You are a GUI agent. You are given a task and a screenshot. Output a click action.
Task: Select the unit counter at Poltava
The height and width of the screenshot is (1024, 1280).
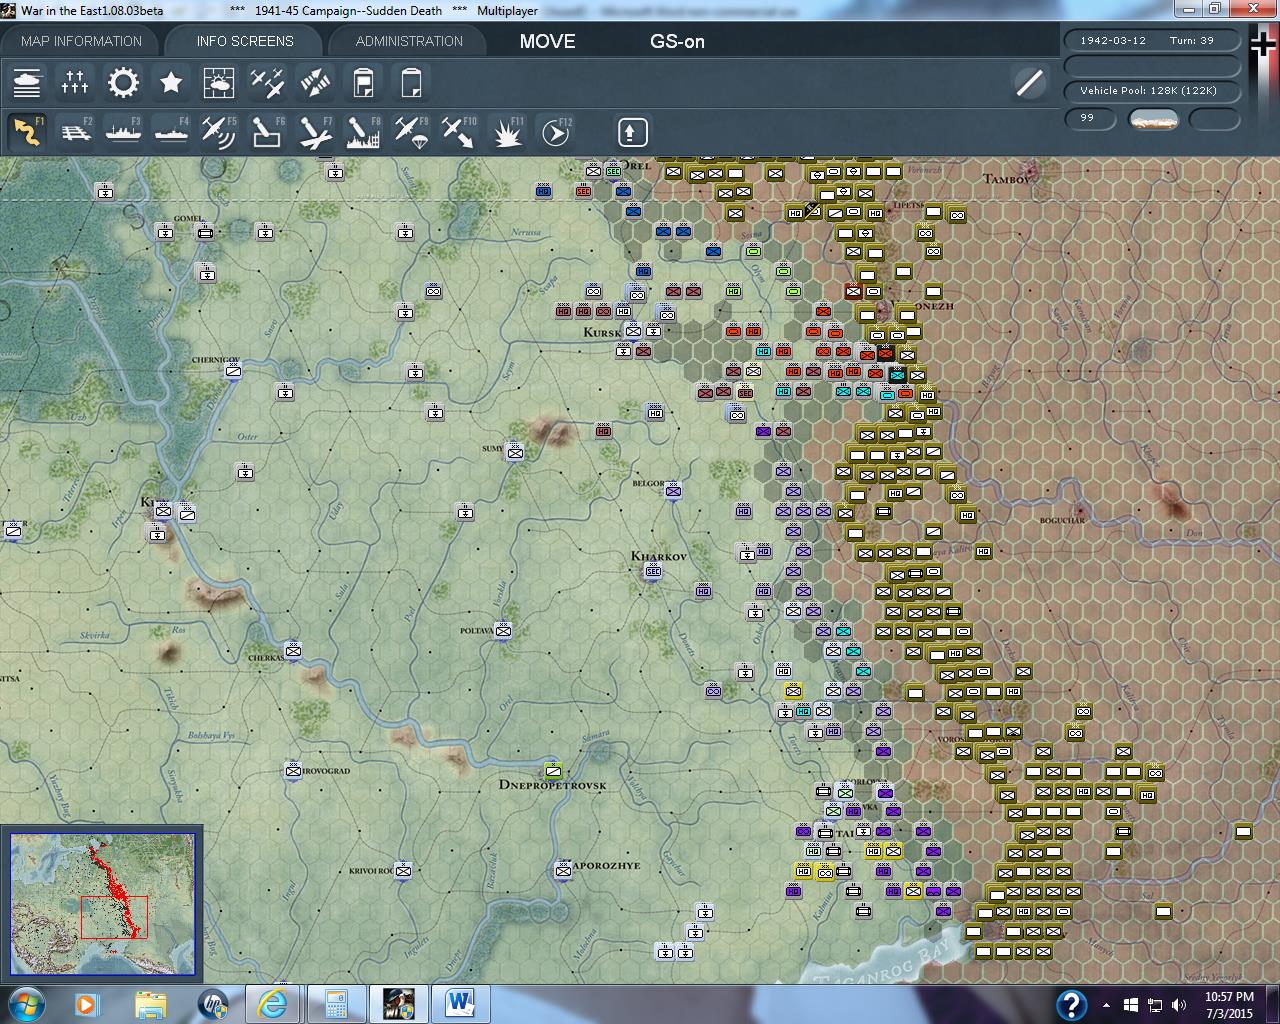(x=503, y=630)
